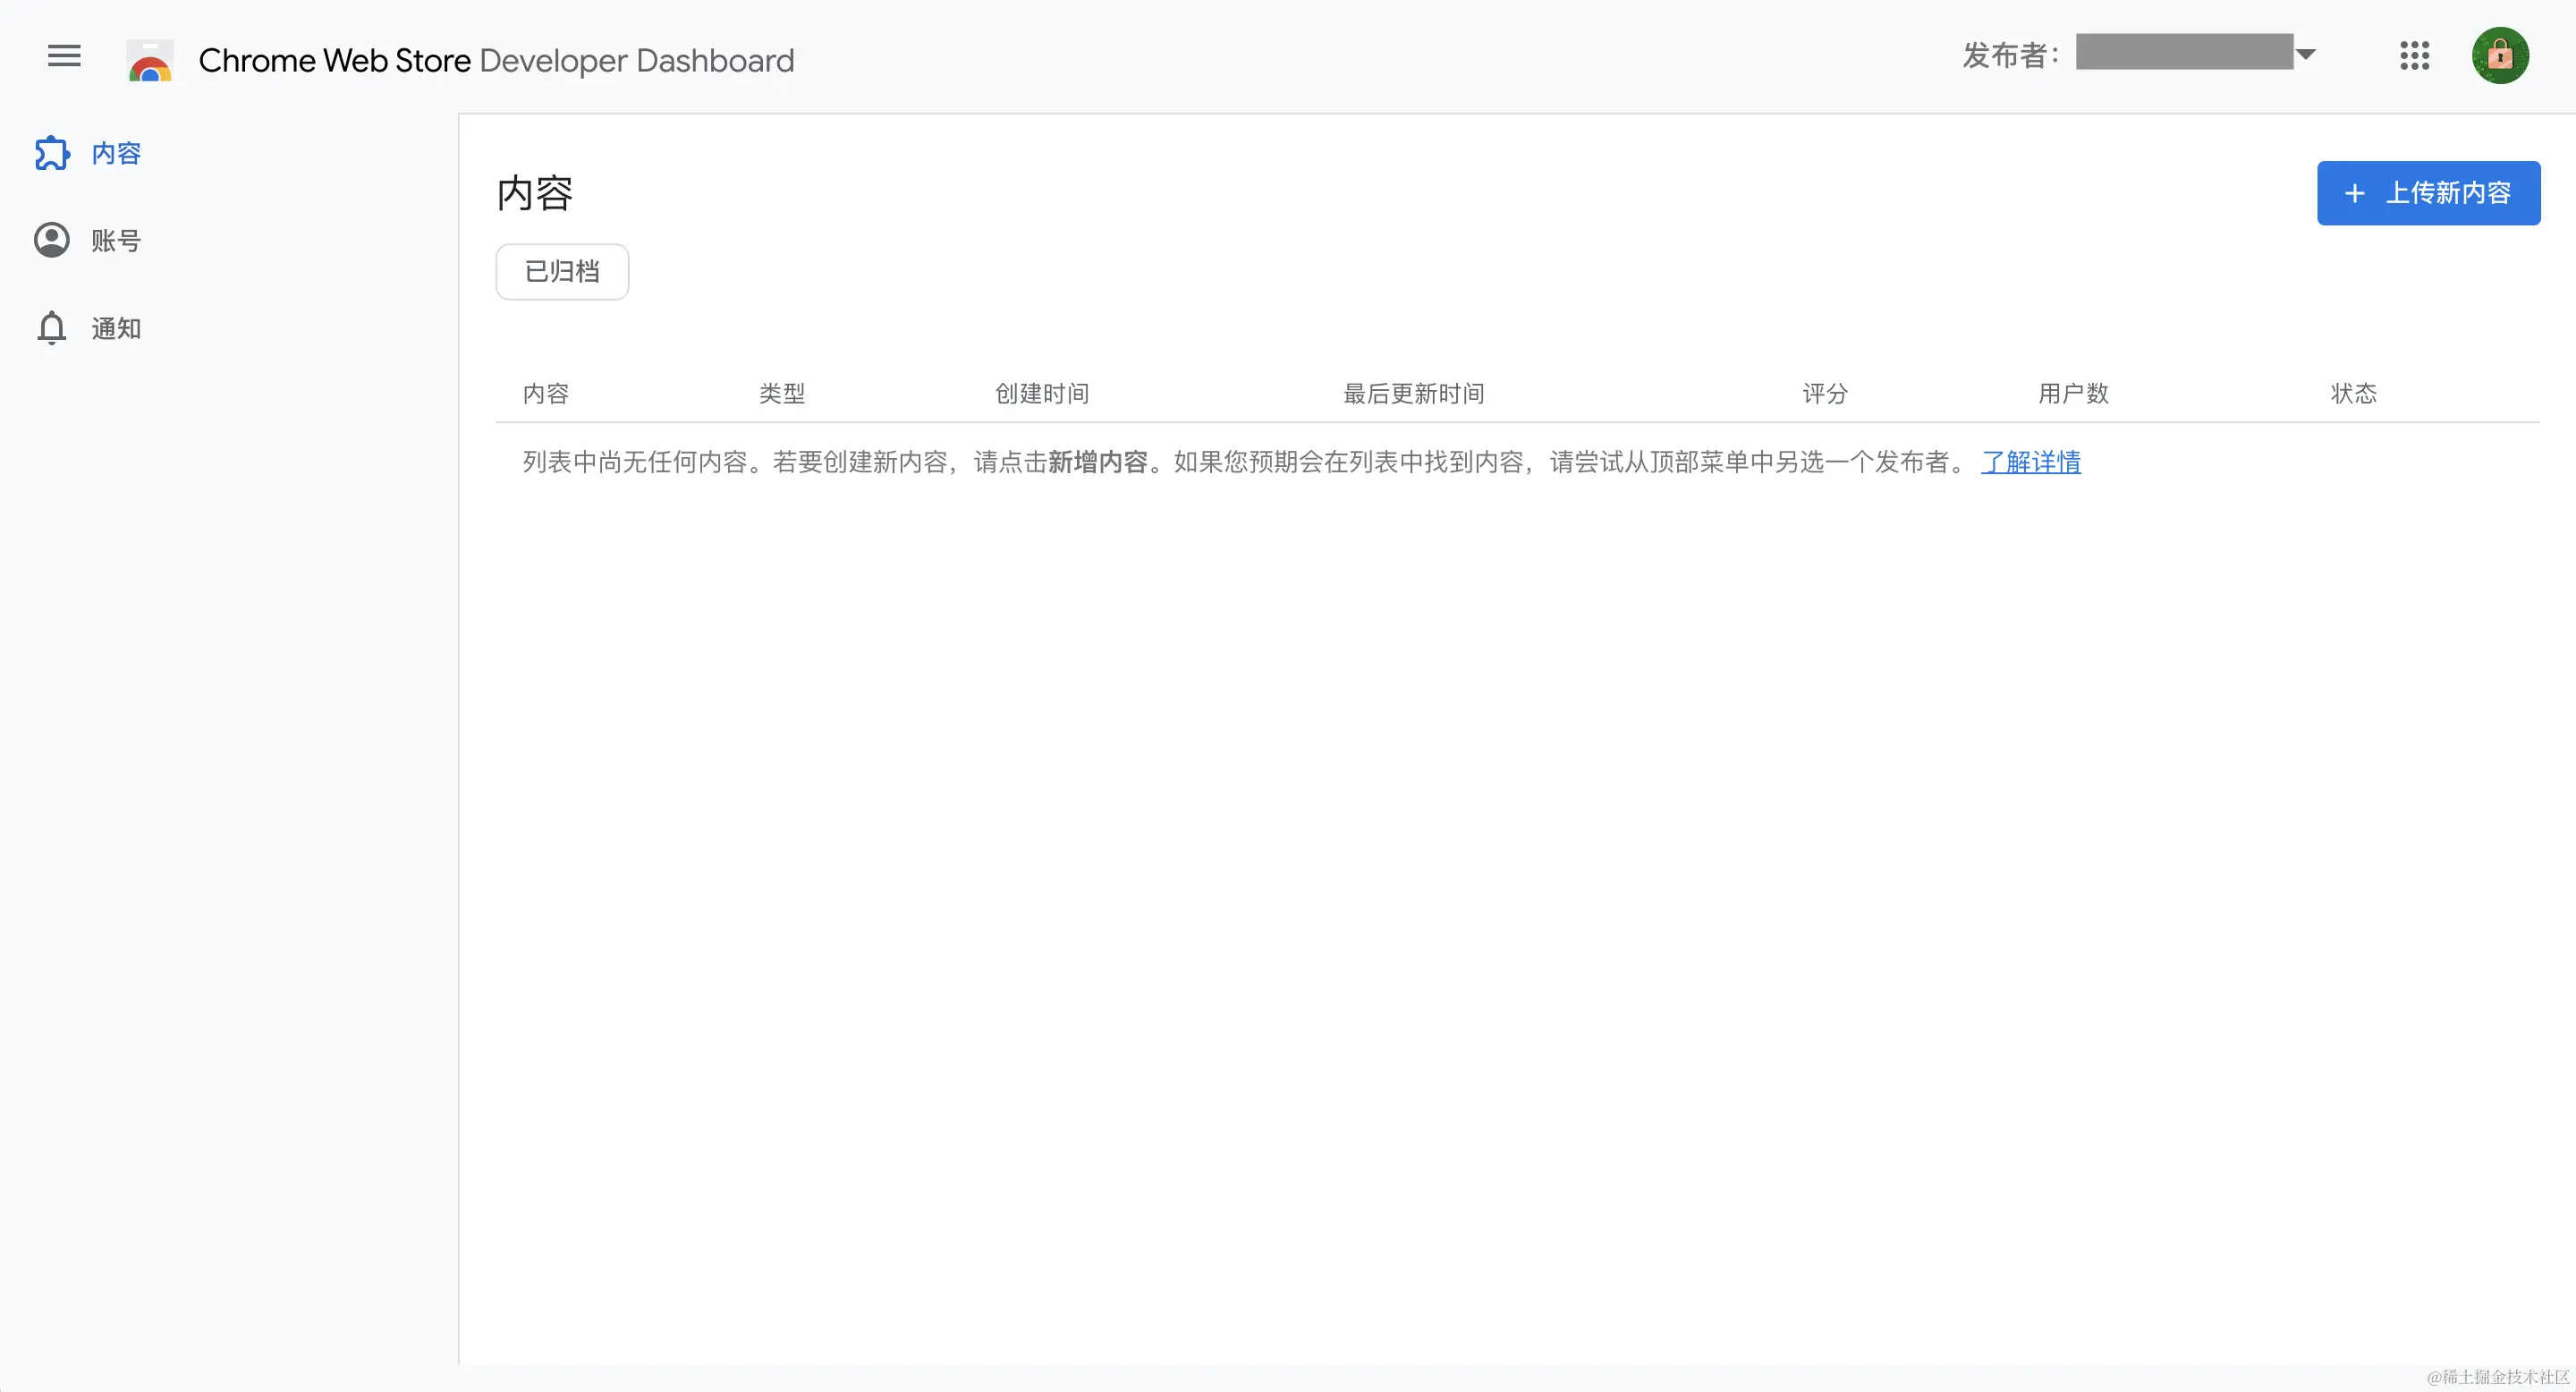
Task: Select 内容 in the sidebar
Action: tap(116, 153)
